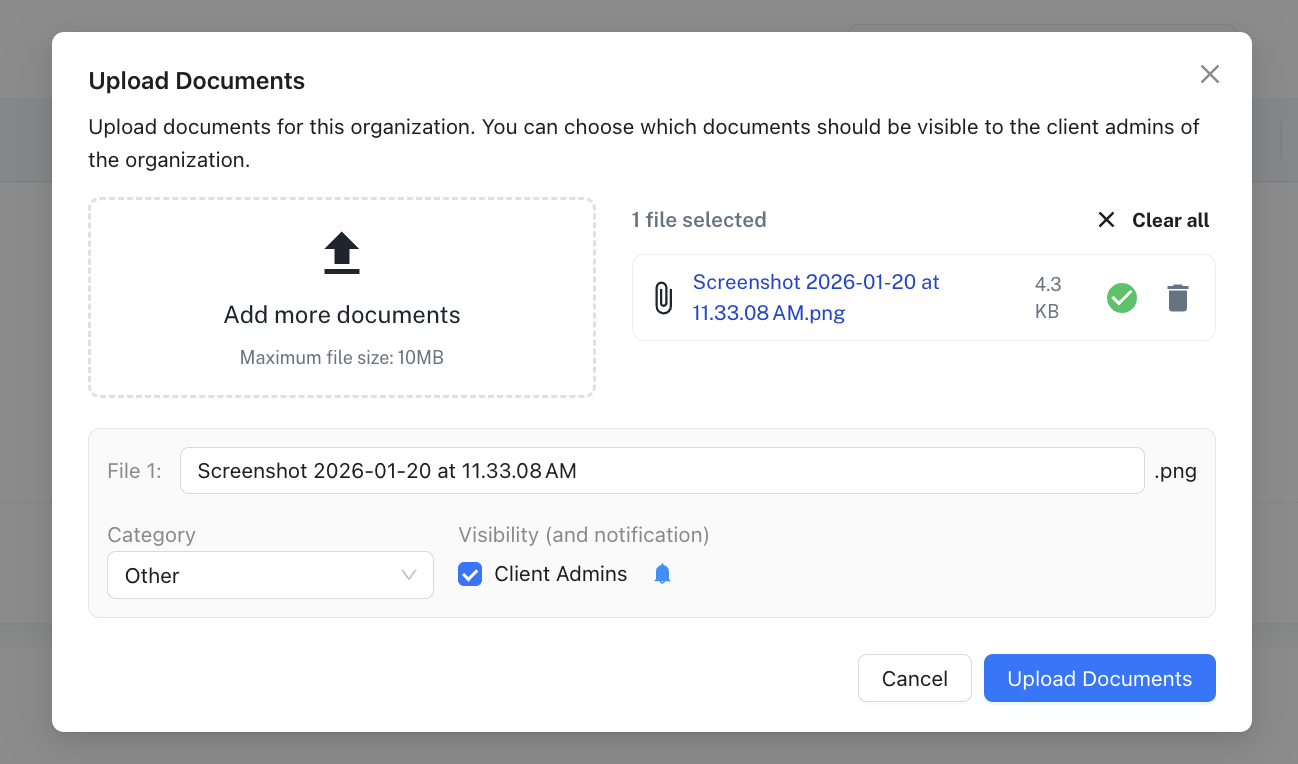
Task: Click the green upload success checkmark
Action: [1122, 298]
